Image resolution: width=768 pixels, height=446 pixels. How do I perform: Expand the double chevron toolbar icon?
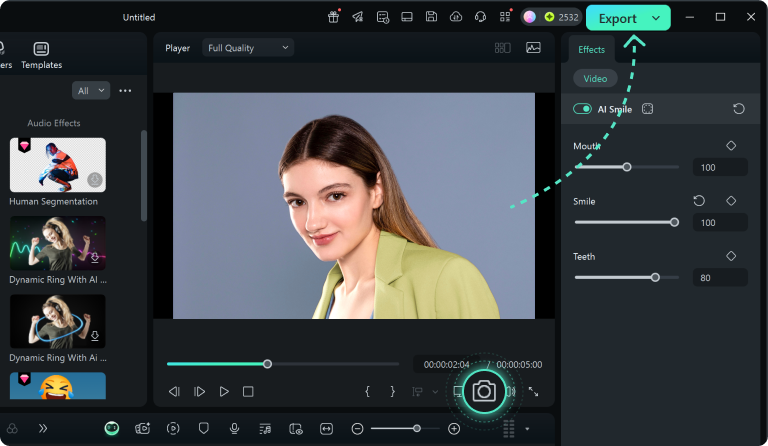point(43,428)
